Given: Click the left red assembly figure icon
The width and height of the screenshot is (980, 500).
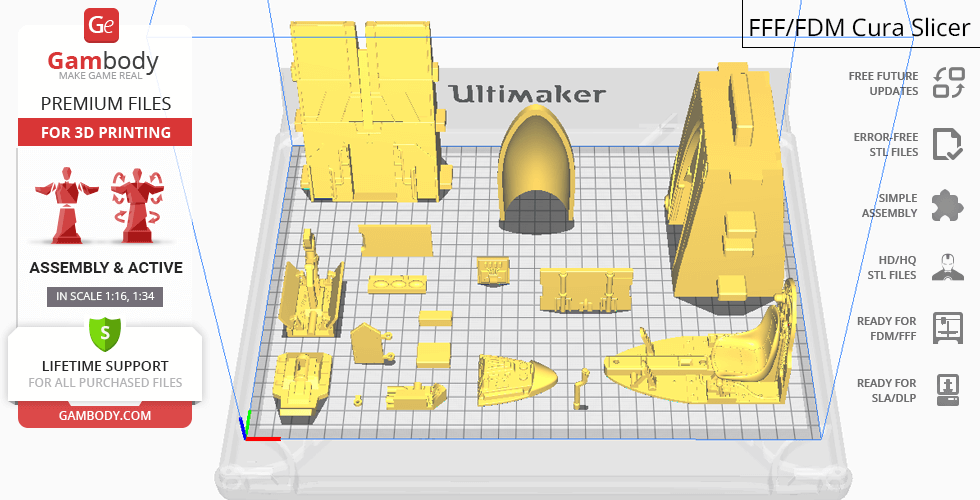Looking at the screenshot, I should point(66,205).
